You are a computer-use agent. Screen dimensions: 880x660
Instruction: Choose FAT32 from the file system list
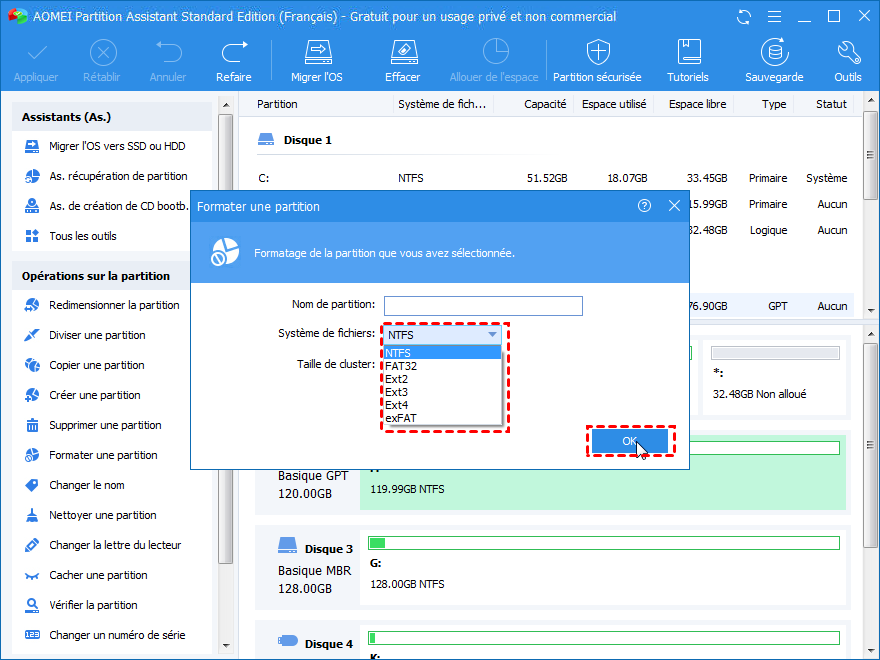pyautogui.click(x=401, y=366)
